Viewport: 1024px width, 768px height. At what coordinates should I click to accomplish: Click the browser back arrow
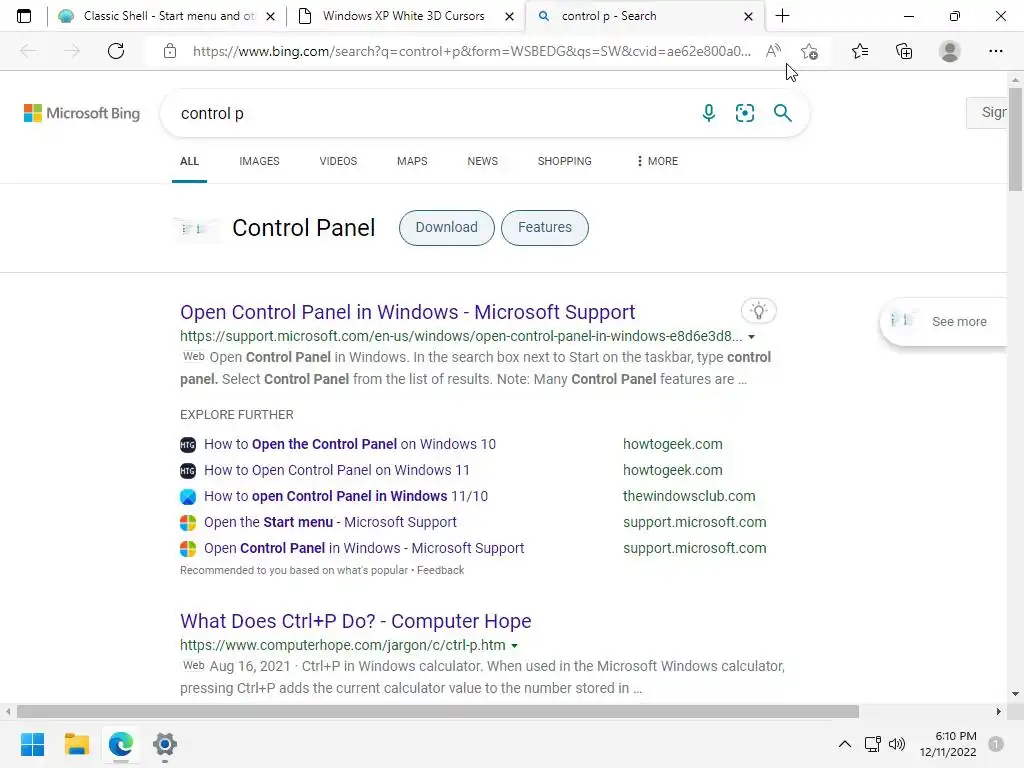28,51
